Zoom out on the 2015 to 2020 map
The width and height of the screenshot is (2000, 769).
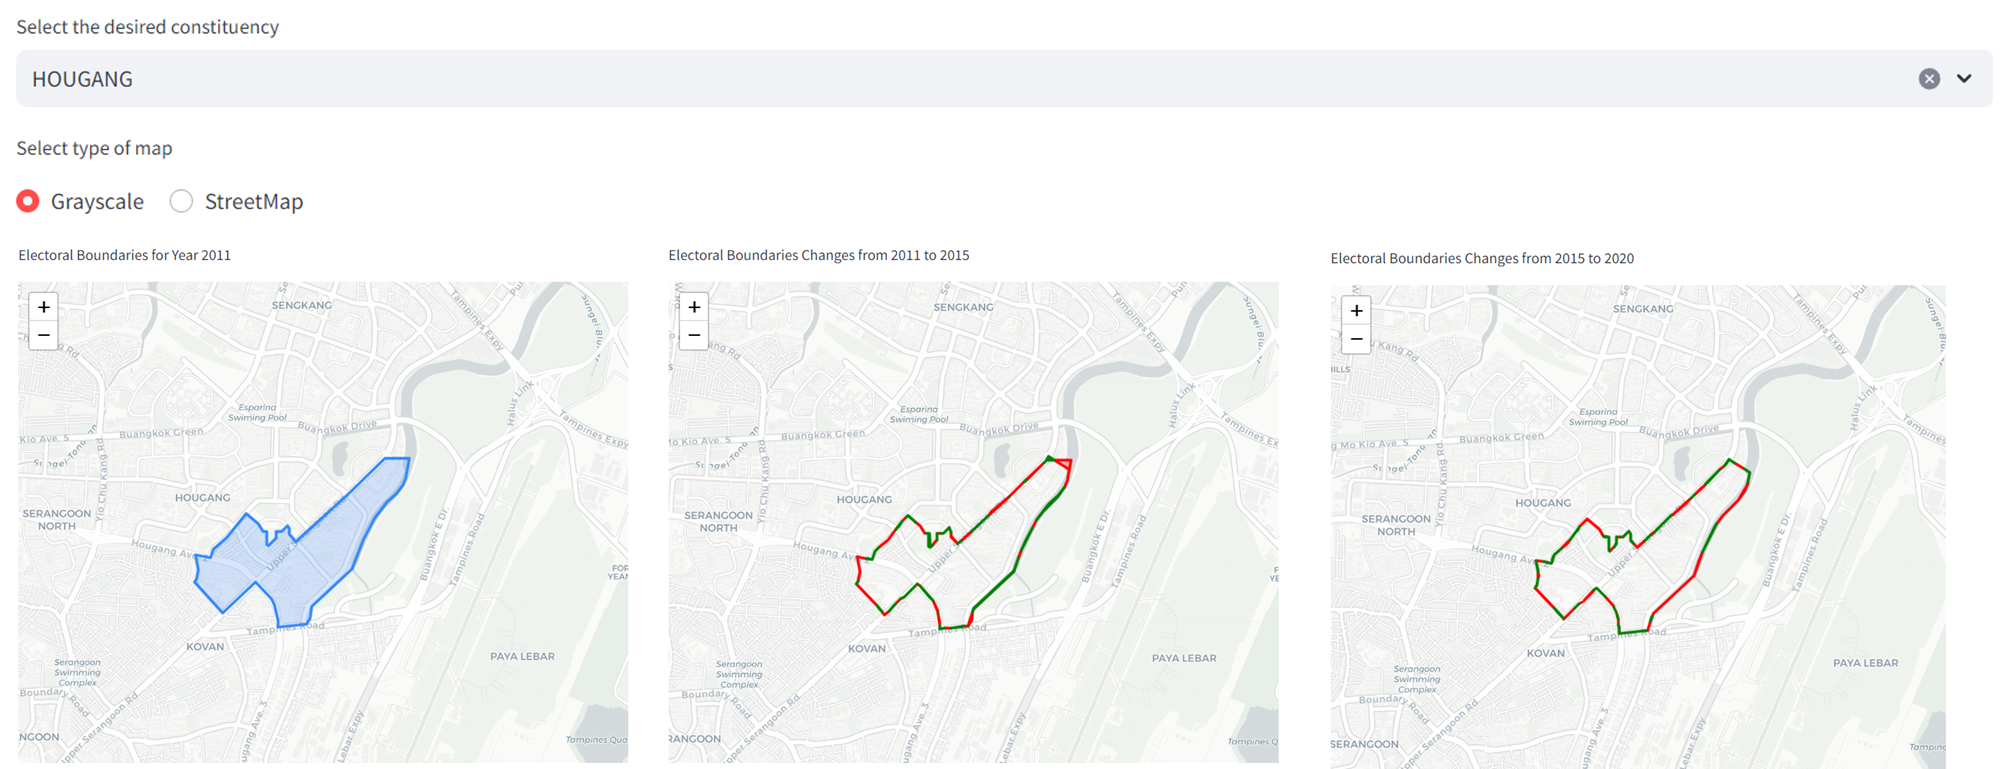coord(1356,339)
